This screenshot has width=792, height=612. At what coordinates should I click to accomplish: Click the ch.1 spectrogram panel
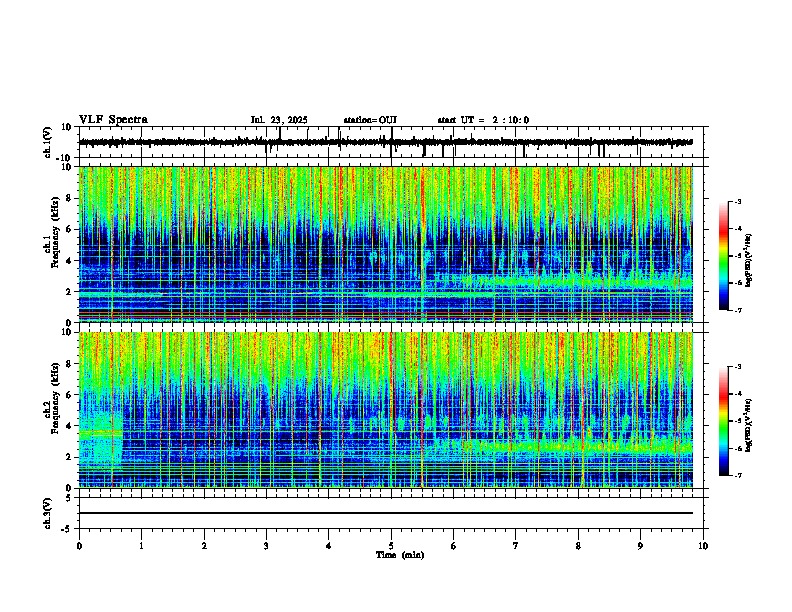[386, 244]
